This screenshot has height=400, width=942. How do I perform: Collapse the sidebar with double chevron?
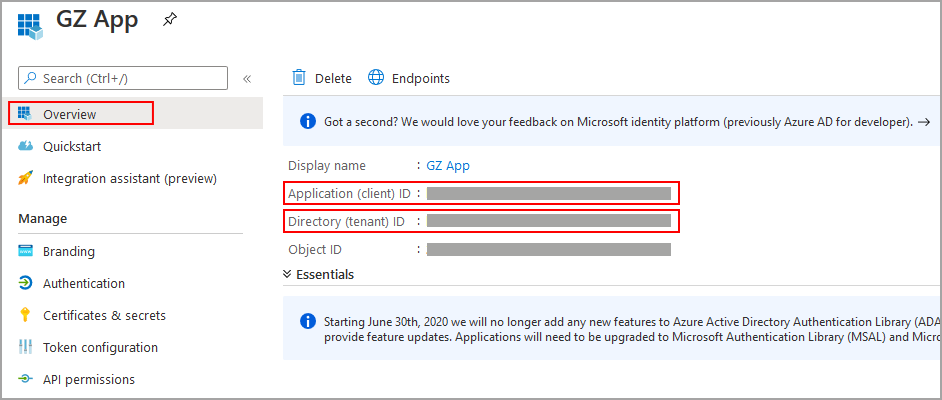coord(247,79)
